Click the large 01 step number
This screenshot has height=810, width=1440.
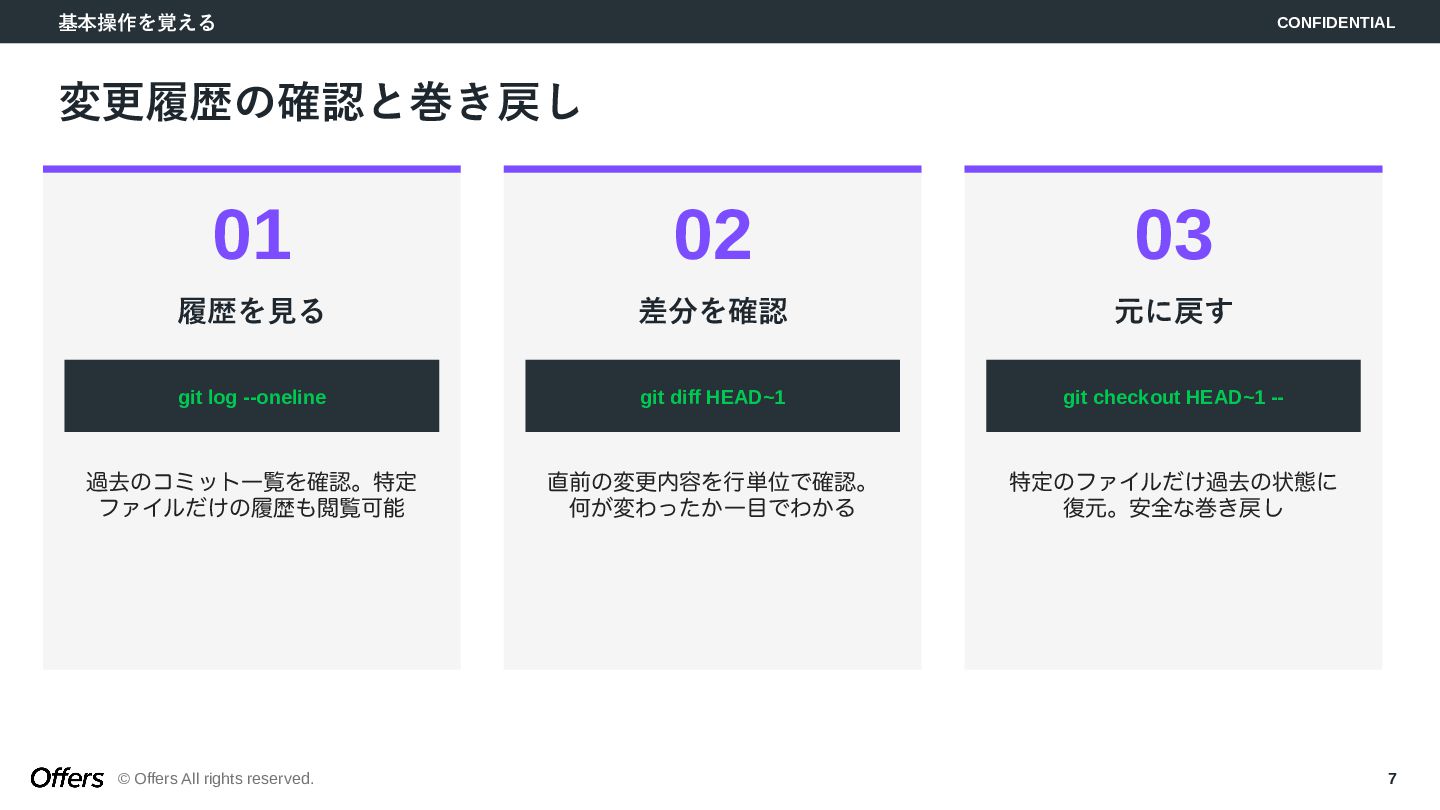point(252,236)
